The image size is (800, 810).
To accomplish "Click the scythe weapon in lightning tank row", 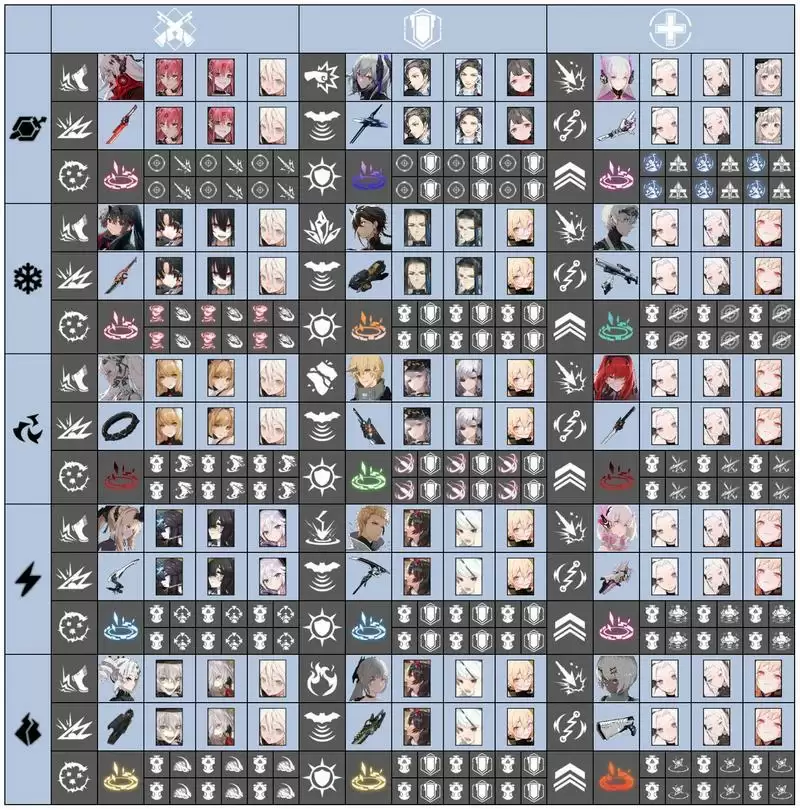I will pos(369,575).
